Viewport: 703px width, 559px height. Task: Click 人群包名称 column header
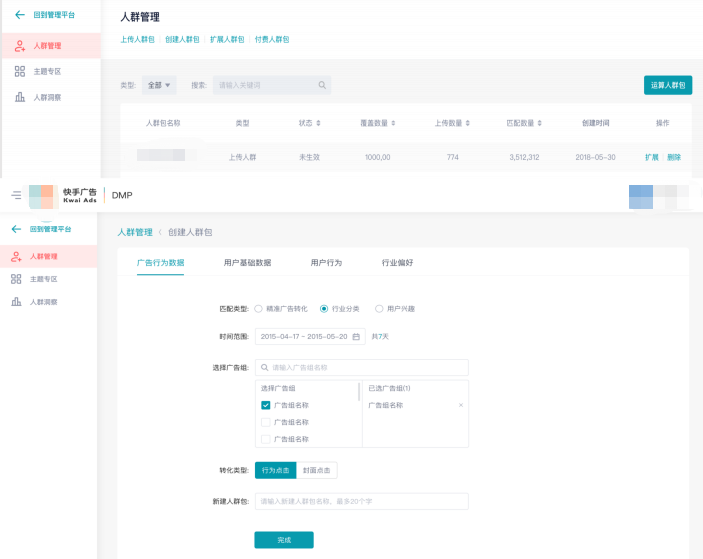[163, 123]
